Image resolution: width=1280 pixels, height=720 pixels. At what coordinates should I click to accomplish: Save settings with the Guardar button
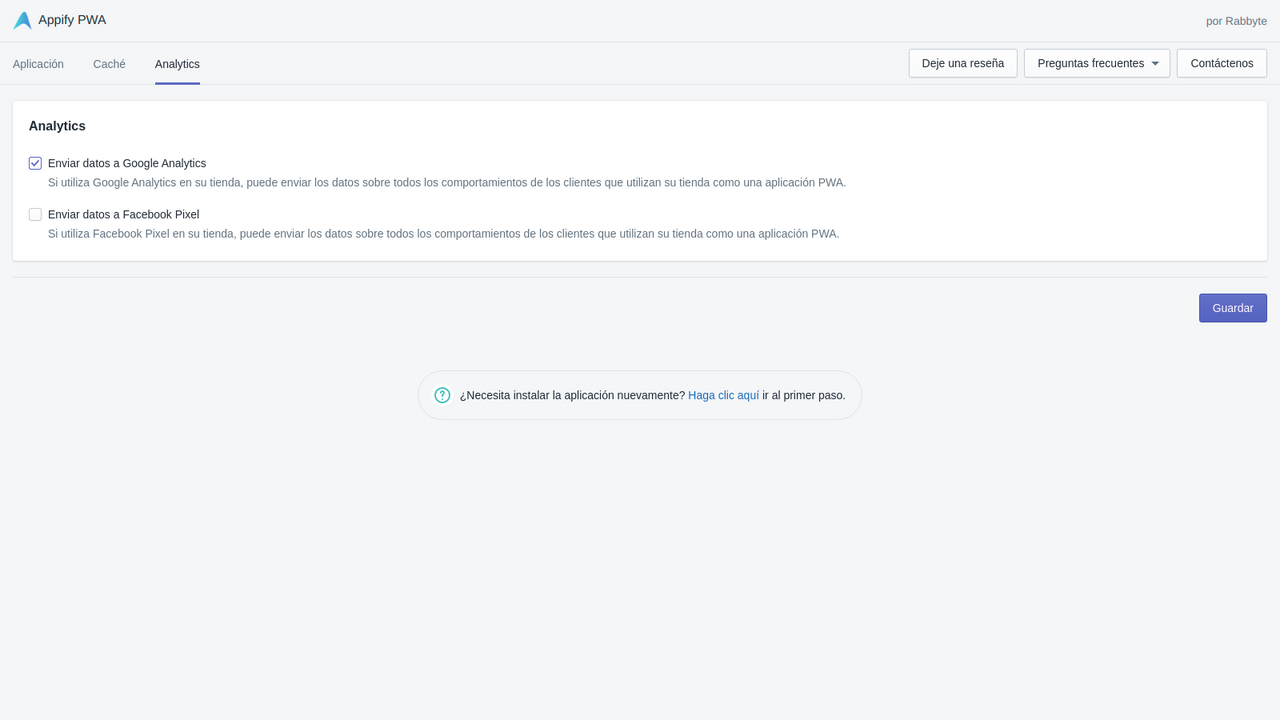point(1233,308)
